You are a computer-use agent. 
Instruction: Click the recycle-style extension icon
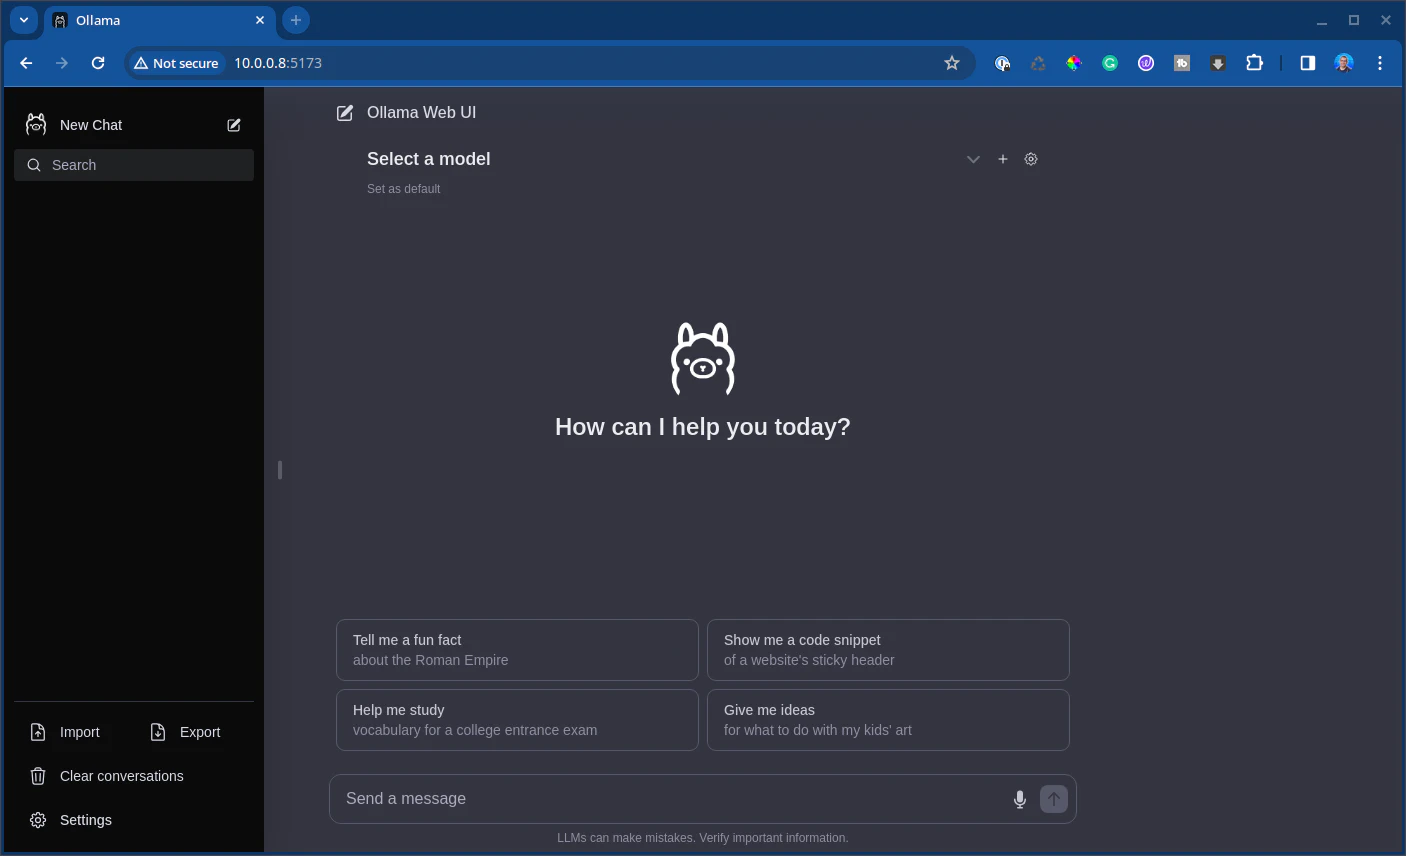[x=1038, y=63]
